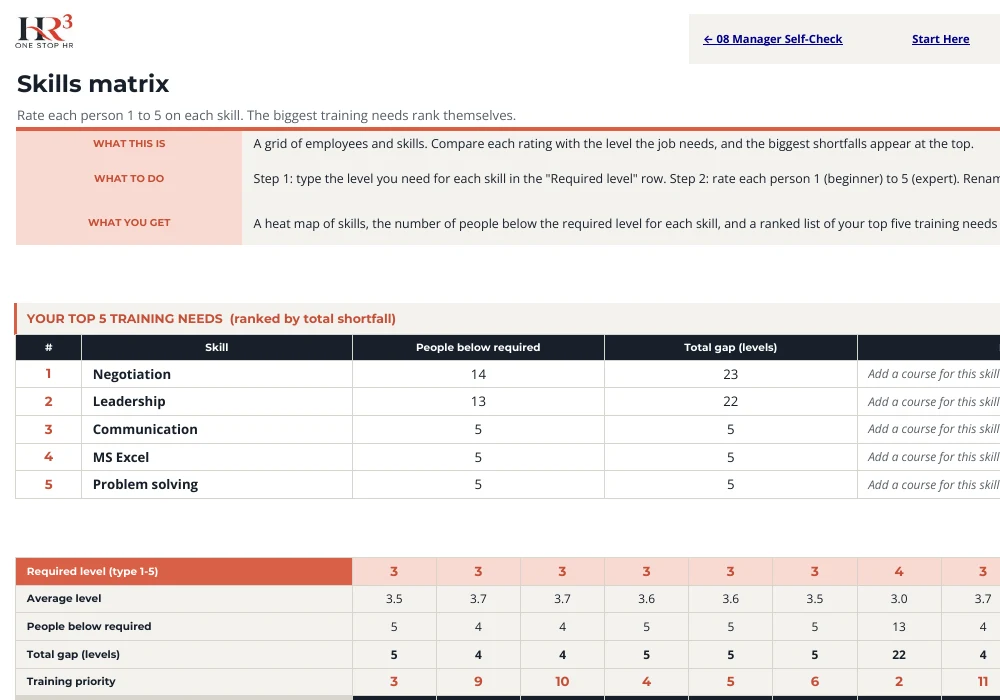Image resolution: width=1000 pixels, height=700 pixels.
Task: Select the Communication skill cell
Action: [x=217, y=430]
